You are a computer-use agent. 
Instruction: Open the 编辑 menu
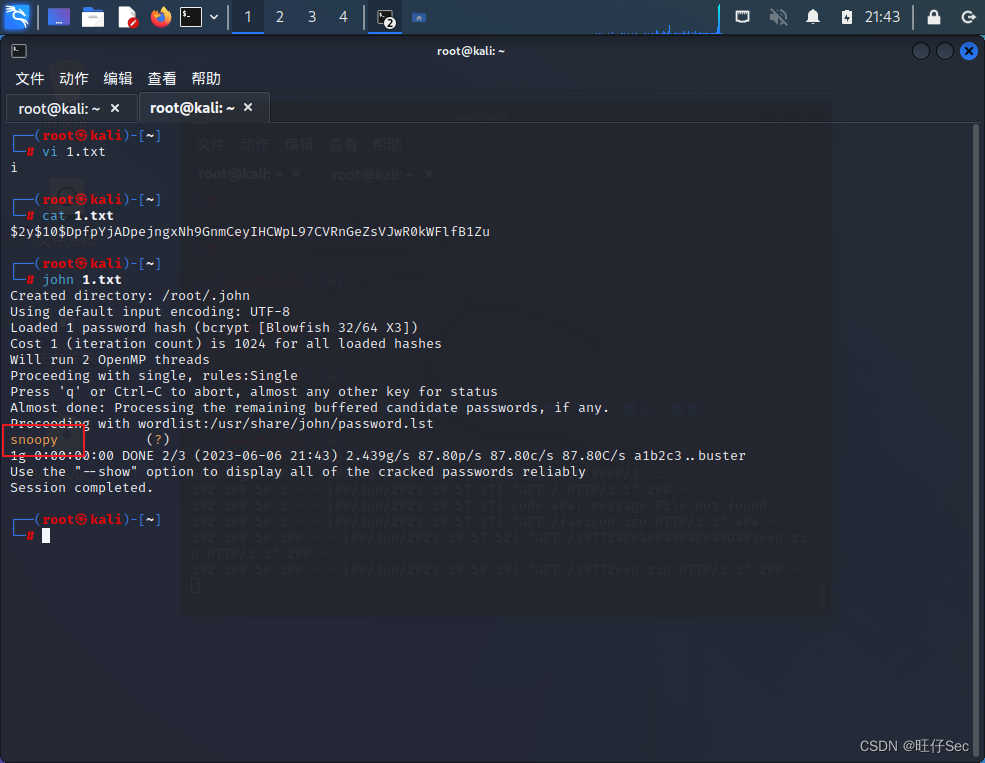pos(117,78)
